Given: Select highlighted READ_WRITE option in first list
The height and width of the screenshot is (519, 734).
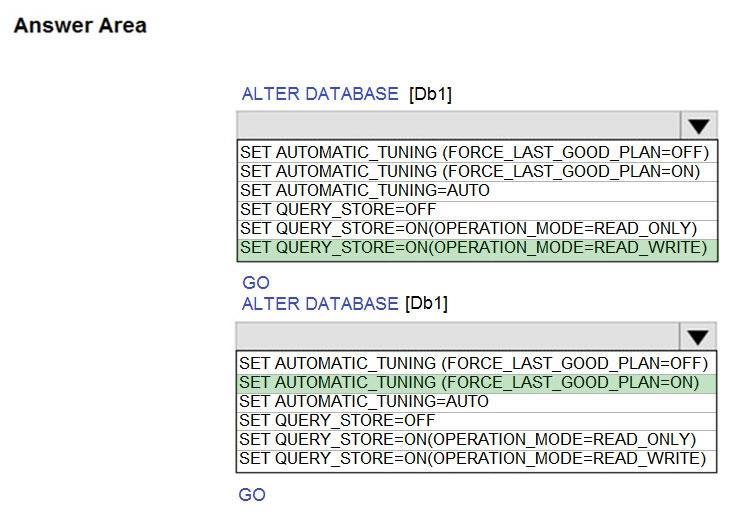Looking at the screenshot, I should (477, 248).
